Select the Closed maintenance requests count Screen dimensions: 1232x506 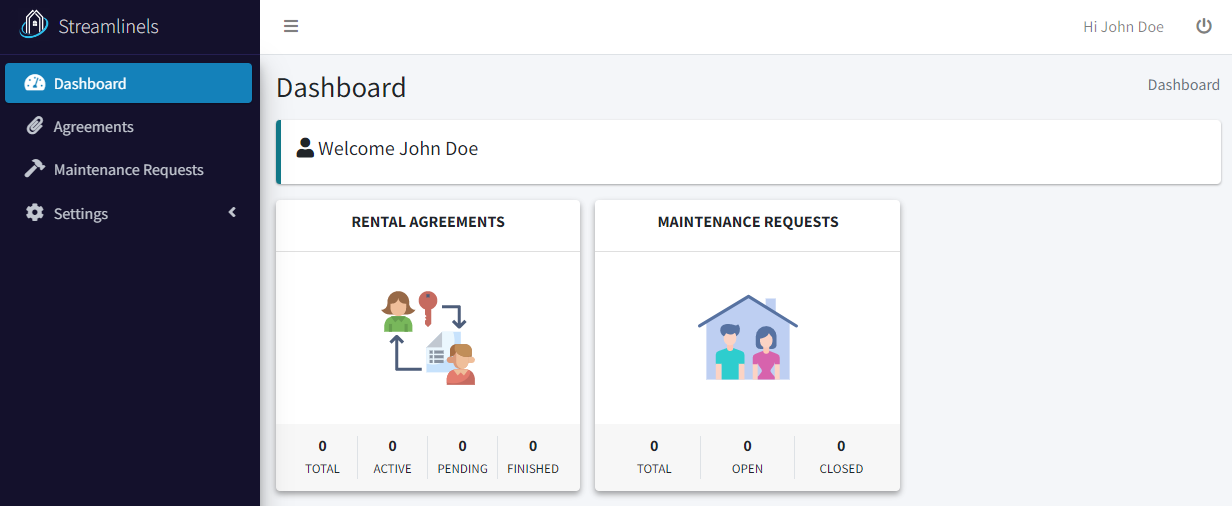click(x=841, y=457)
